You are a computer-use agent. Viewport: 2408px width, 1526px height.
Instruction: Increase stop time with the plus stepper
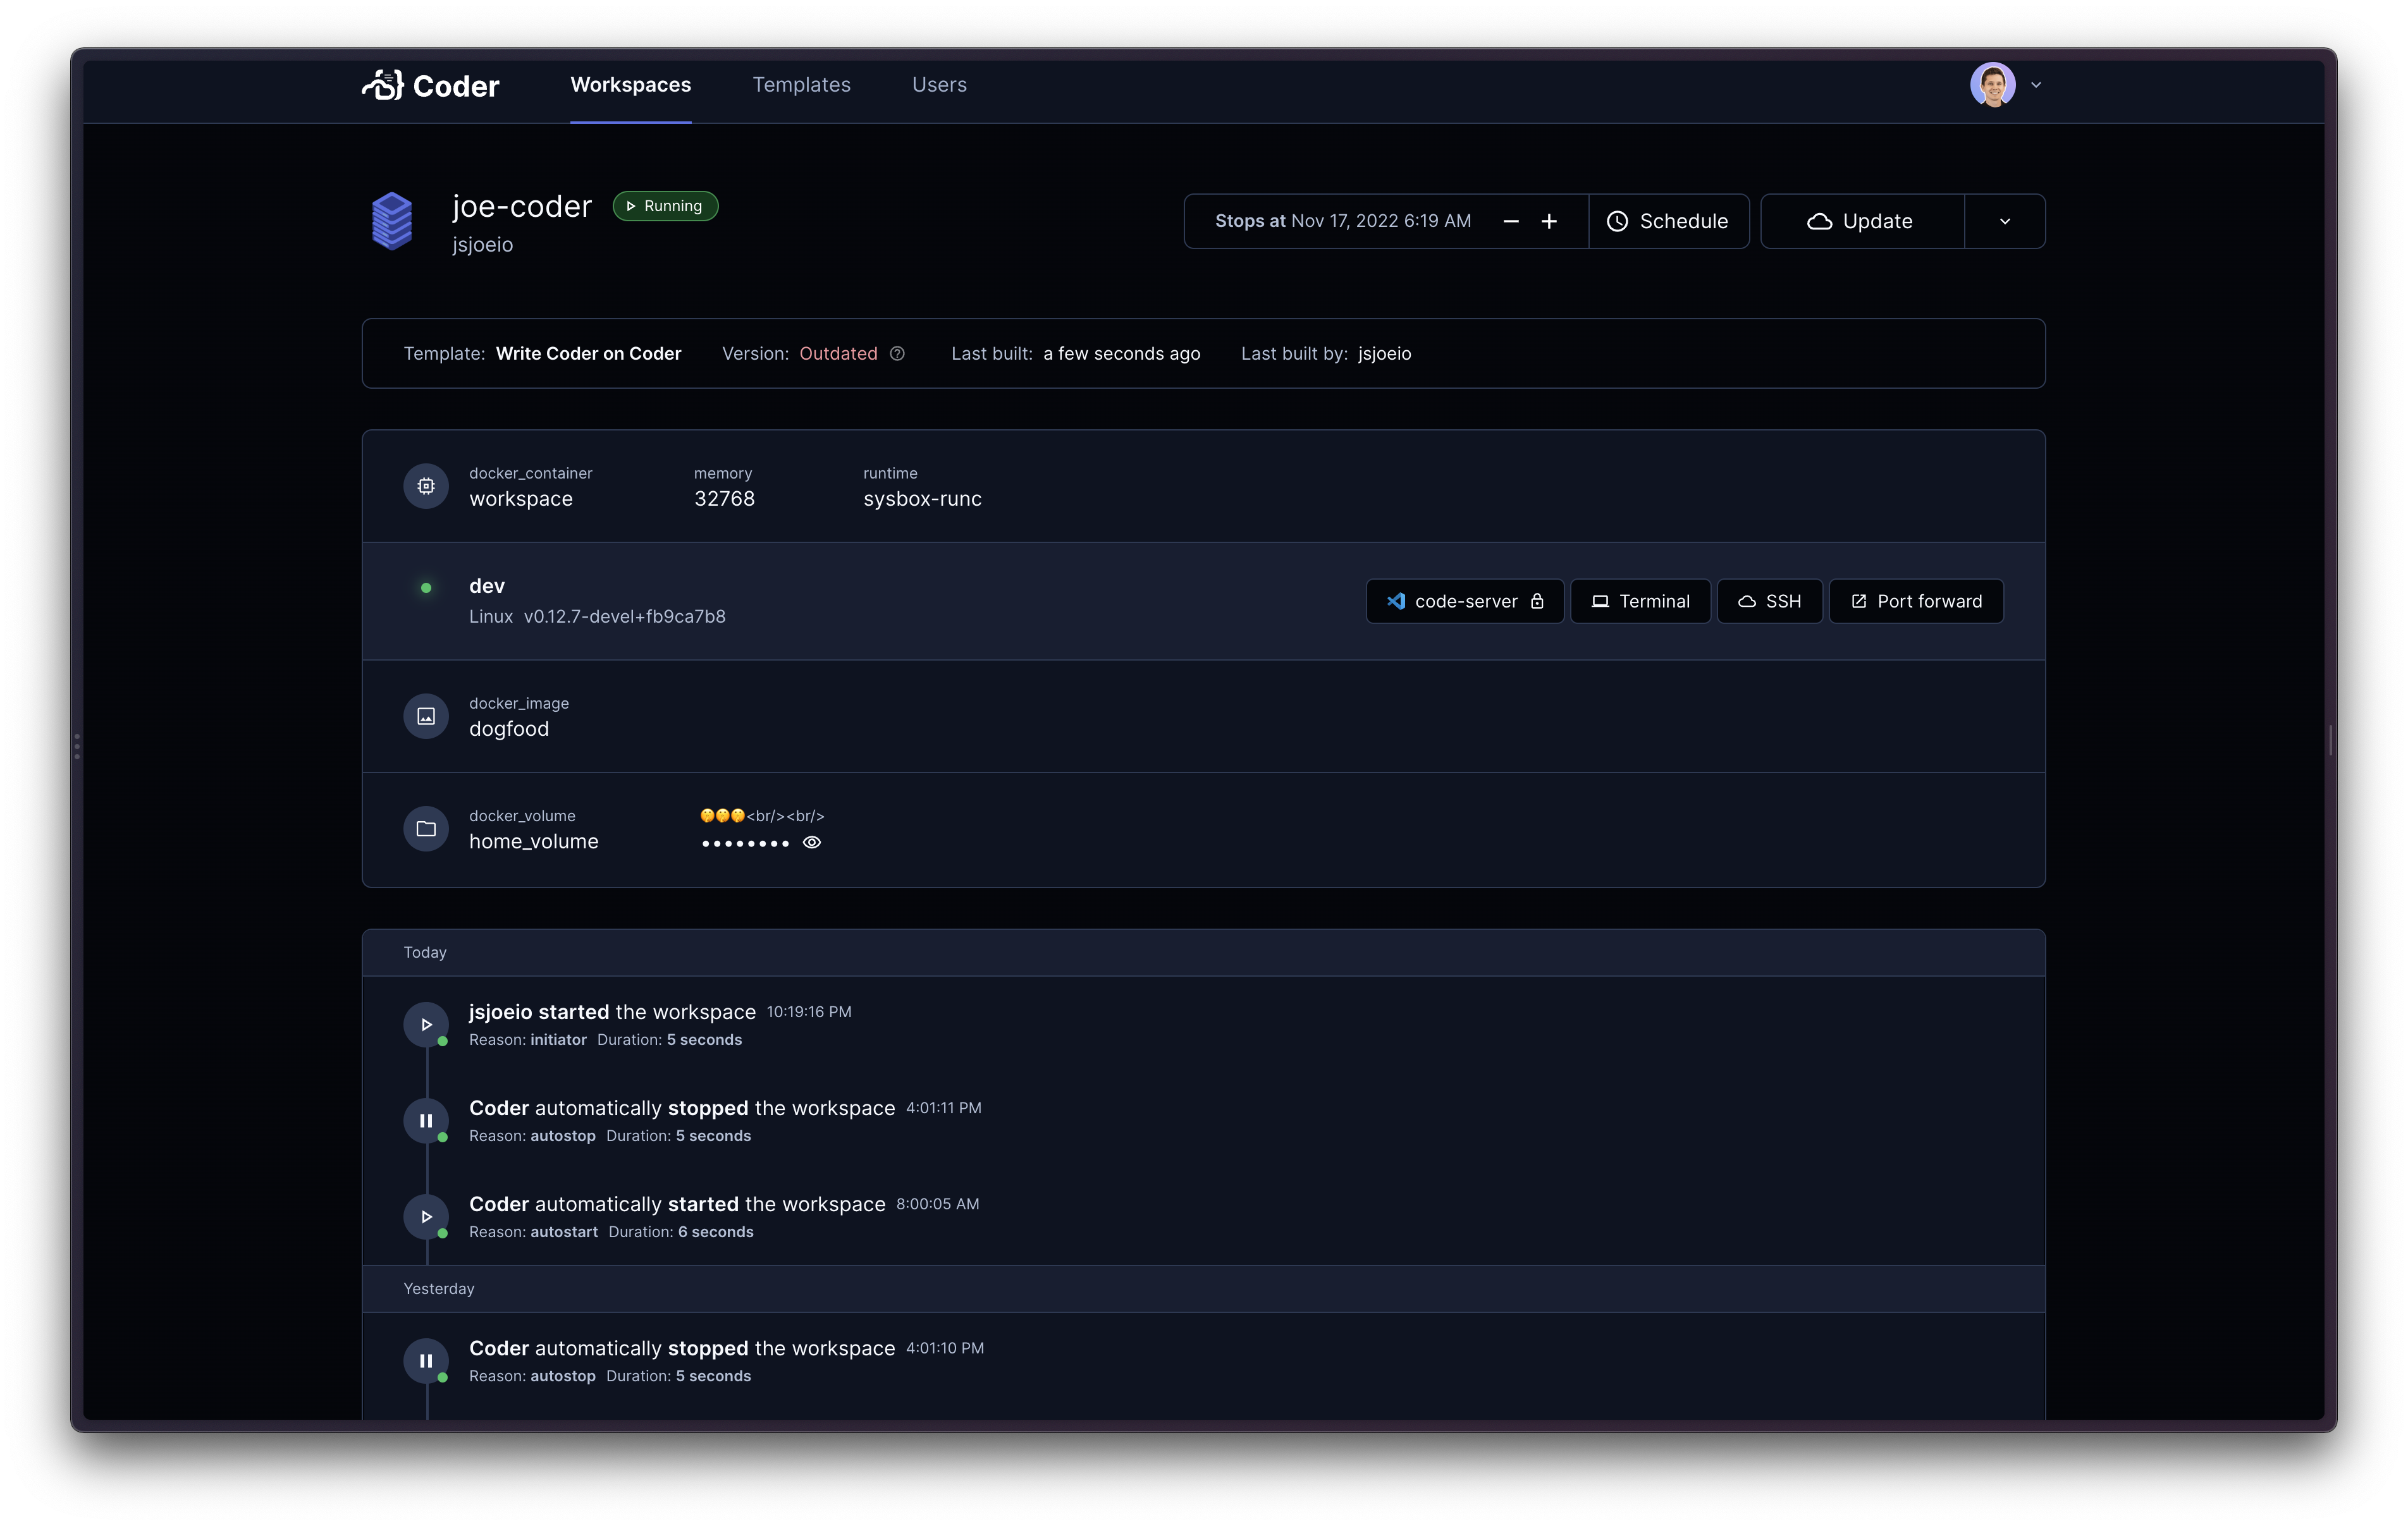pos(1550,221)
